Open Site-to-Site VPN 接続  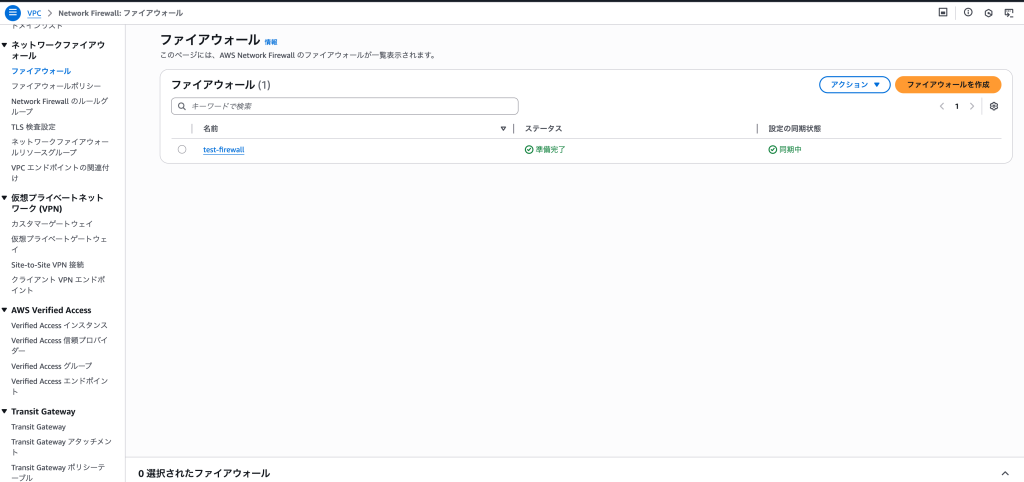48,265
